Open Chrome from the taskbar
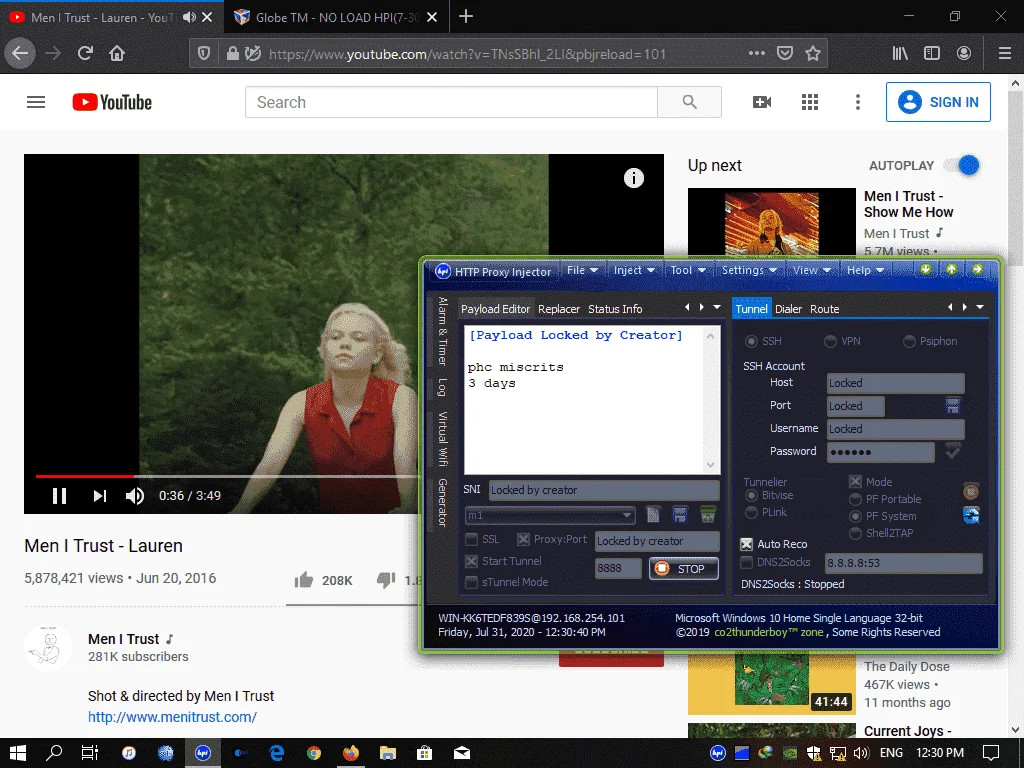The image size is (1024, 768). 314,753
